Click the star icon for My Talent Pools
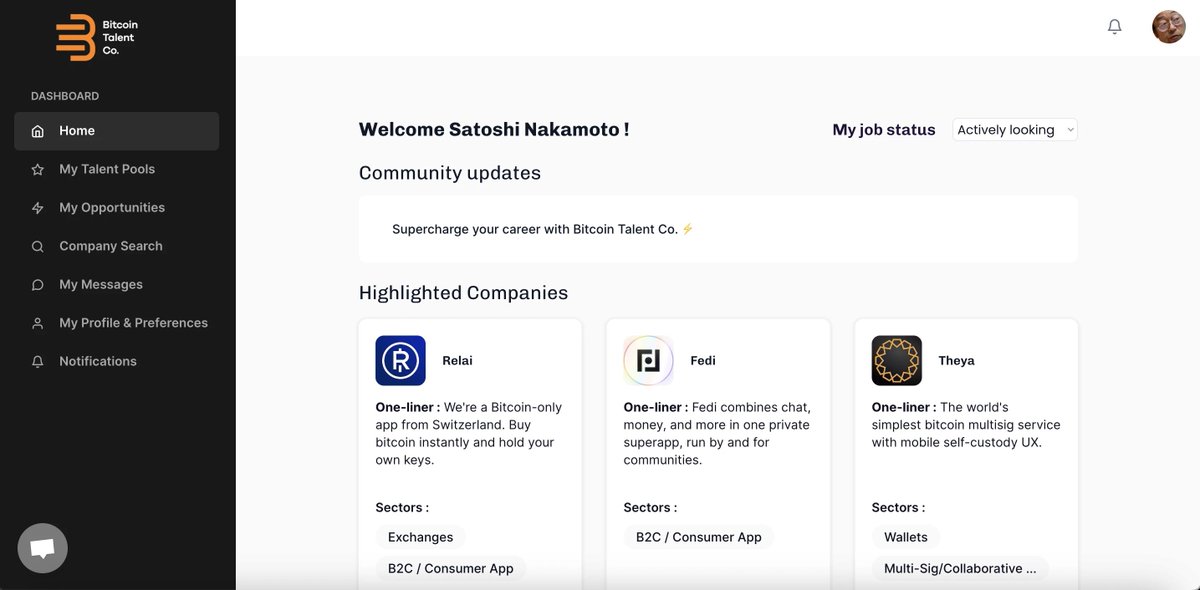Viewport: 1200px width, 590px height. click(38, 170)
